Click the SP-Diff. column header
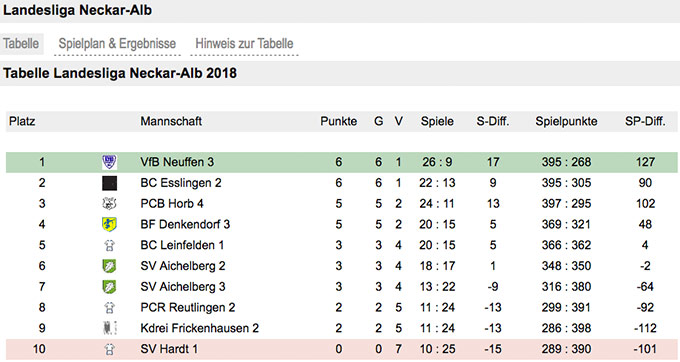680x362 pixels. [645, 121]
